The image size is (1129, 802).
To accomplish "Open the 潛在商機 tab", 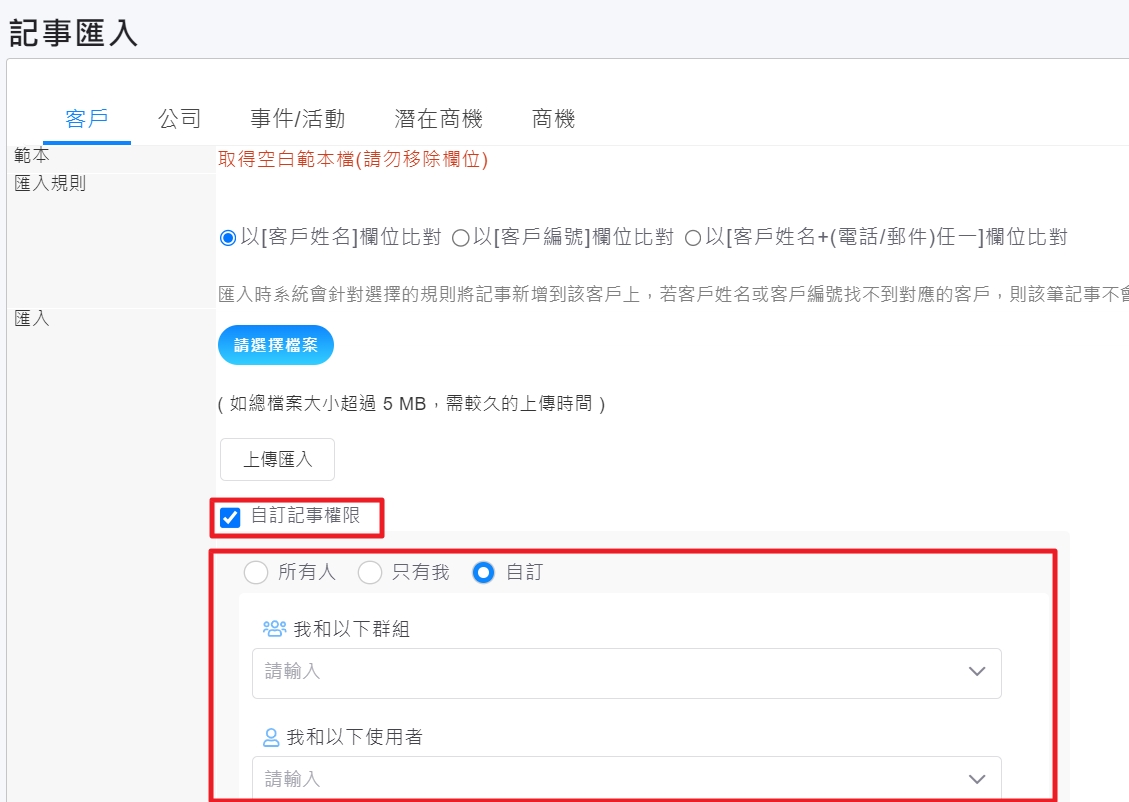I will click(438, 119).
